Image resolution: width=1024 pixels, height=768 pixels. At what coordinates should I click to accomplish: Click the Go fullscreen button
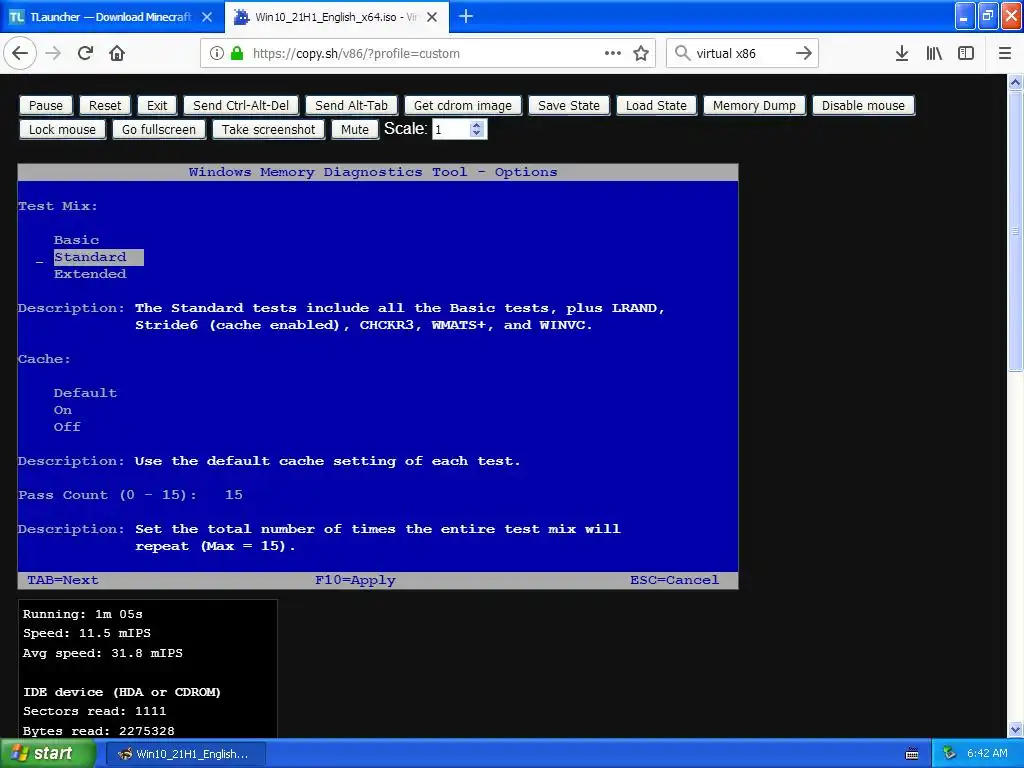tap(159, 130)
